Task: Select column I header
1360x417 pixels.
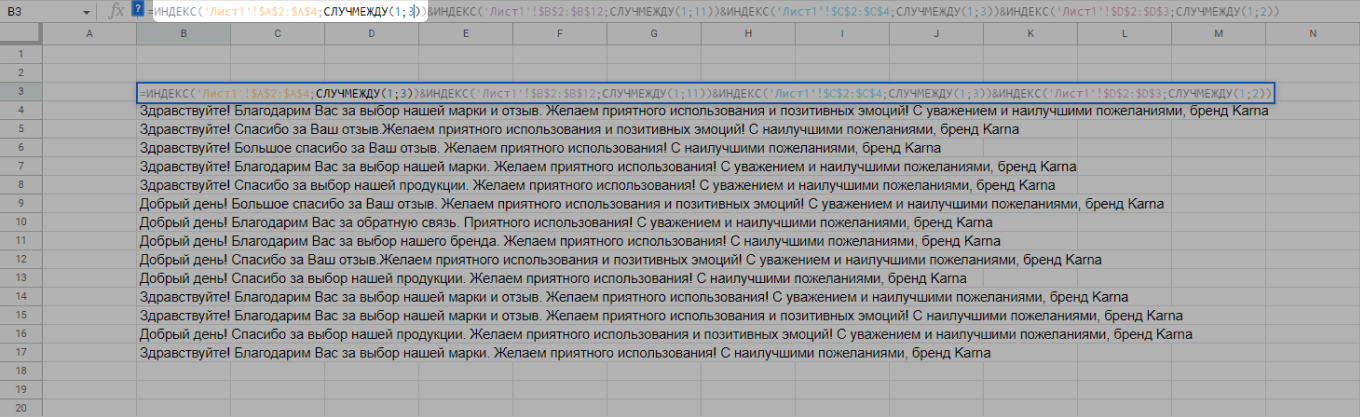Action: pyautogui.click(x=841, y=35)
